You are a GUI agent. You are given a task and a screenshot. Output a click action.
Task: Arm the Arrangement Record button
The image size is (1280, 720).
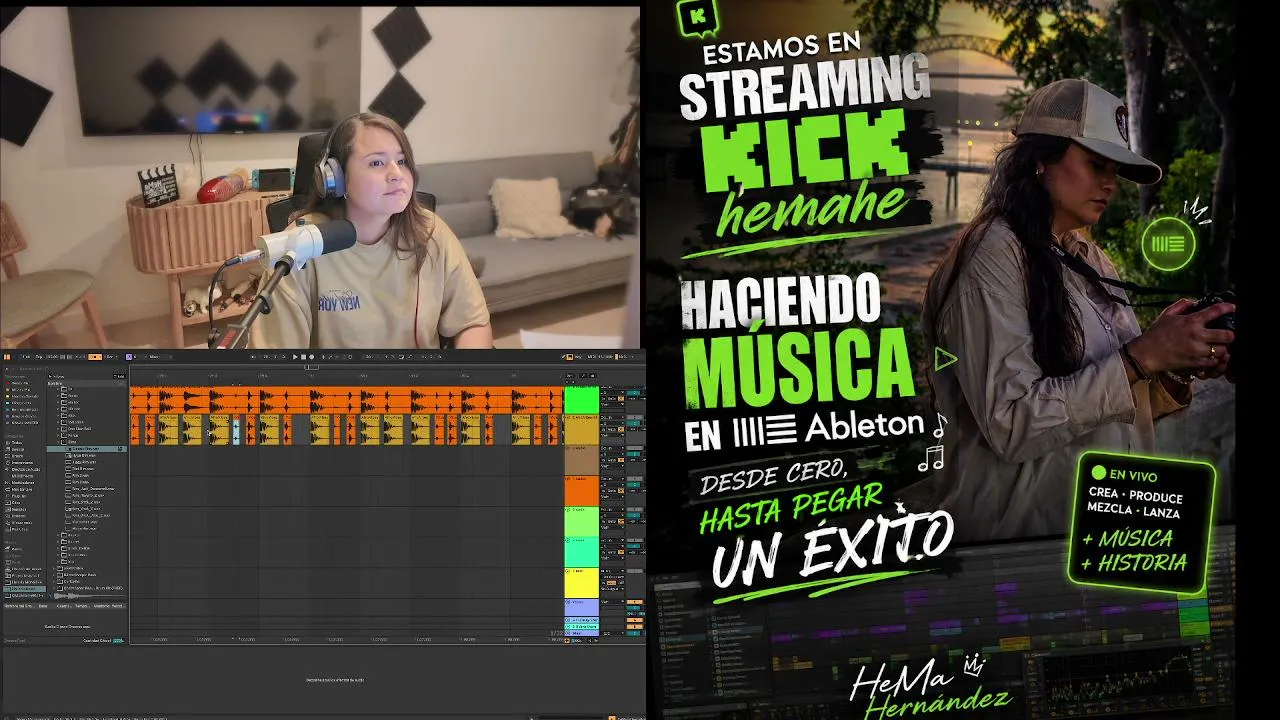click(x=311, y=357)
